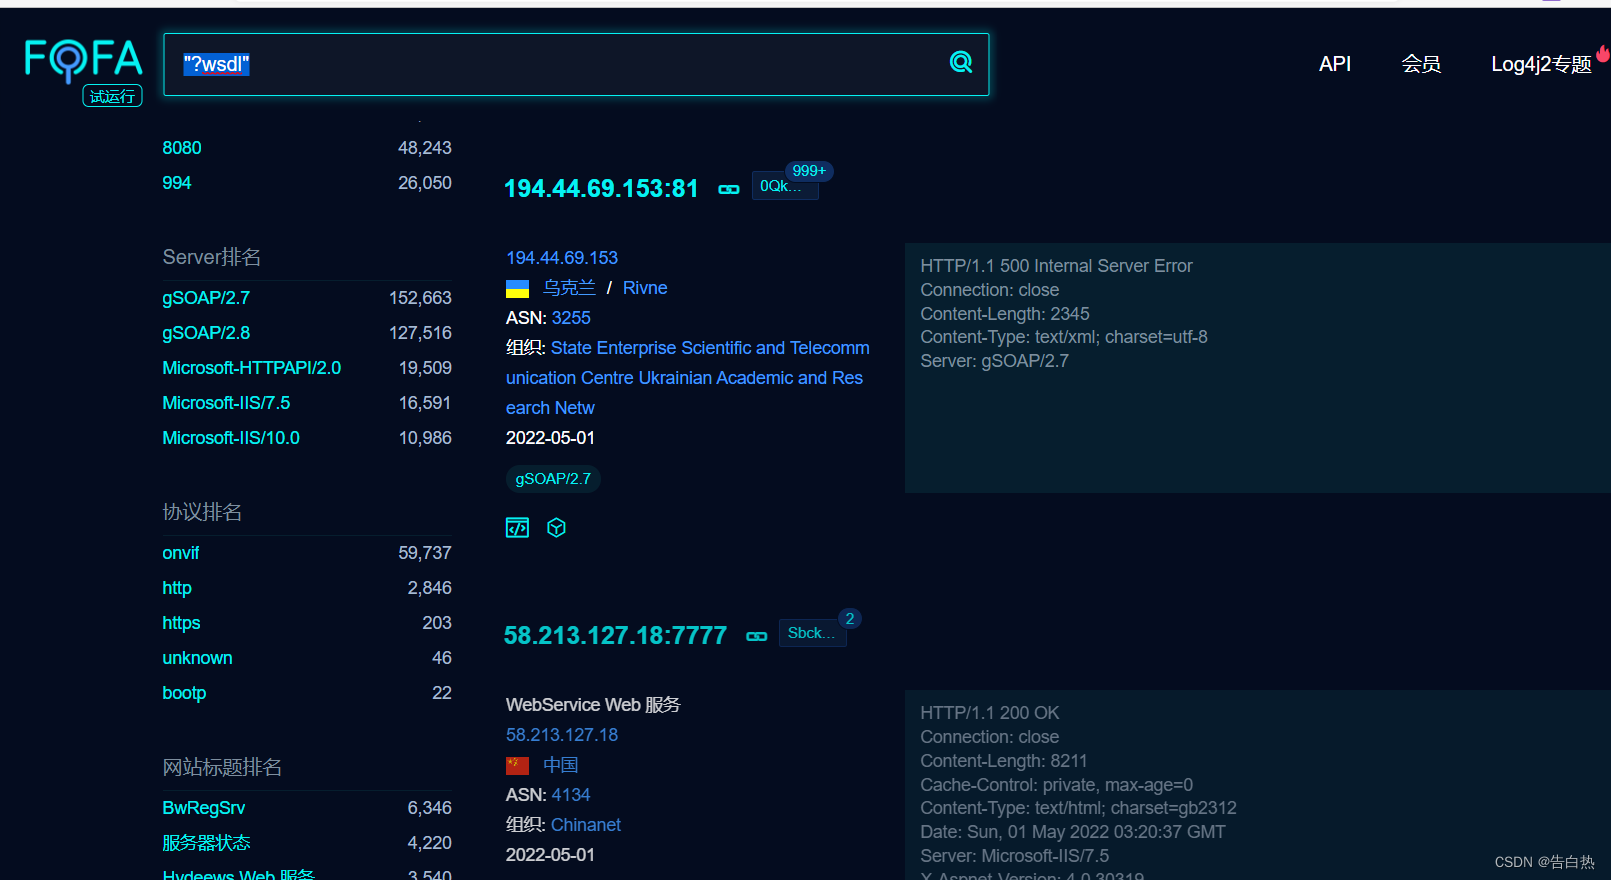Click the gSOAP/2.7 tag pill
Screen dimensions: 1611x880
point(553,479)
